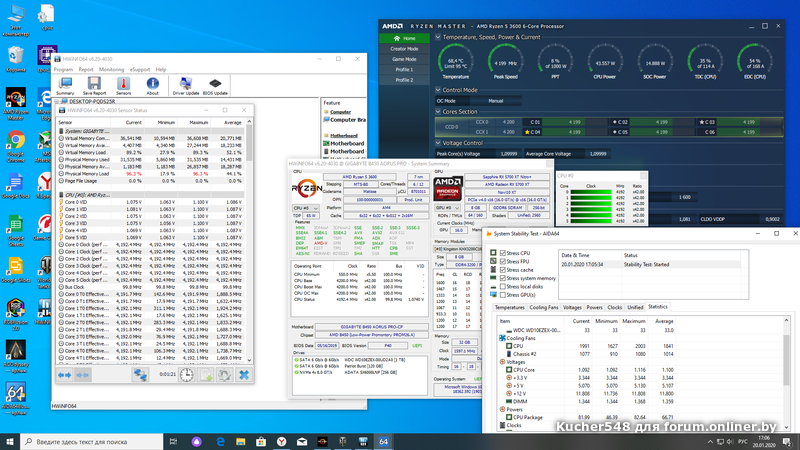Collapse the Cores Section in Ryzen Master
The height and width of the screenshot is (450, 800).
point(436,112)
